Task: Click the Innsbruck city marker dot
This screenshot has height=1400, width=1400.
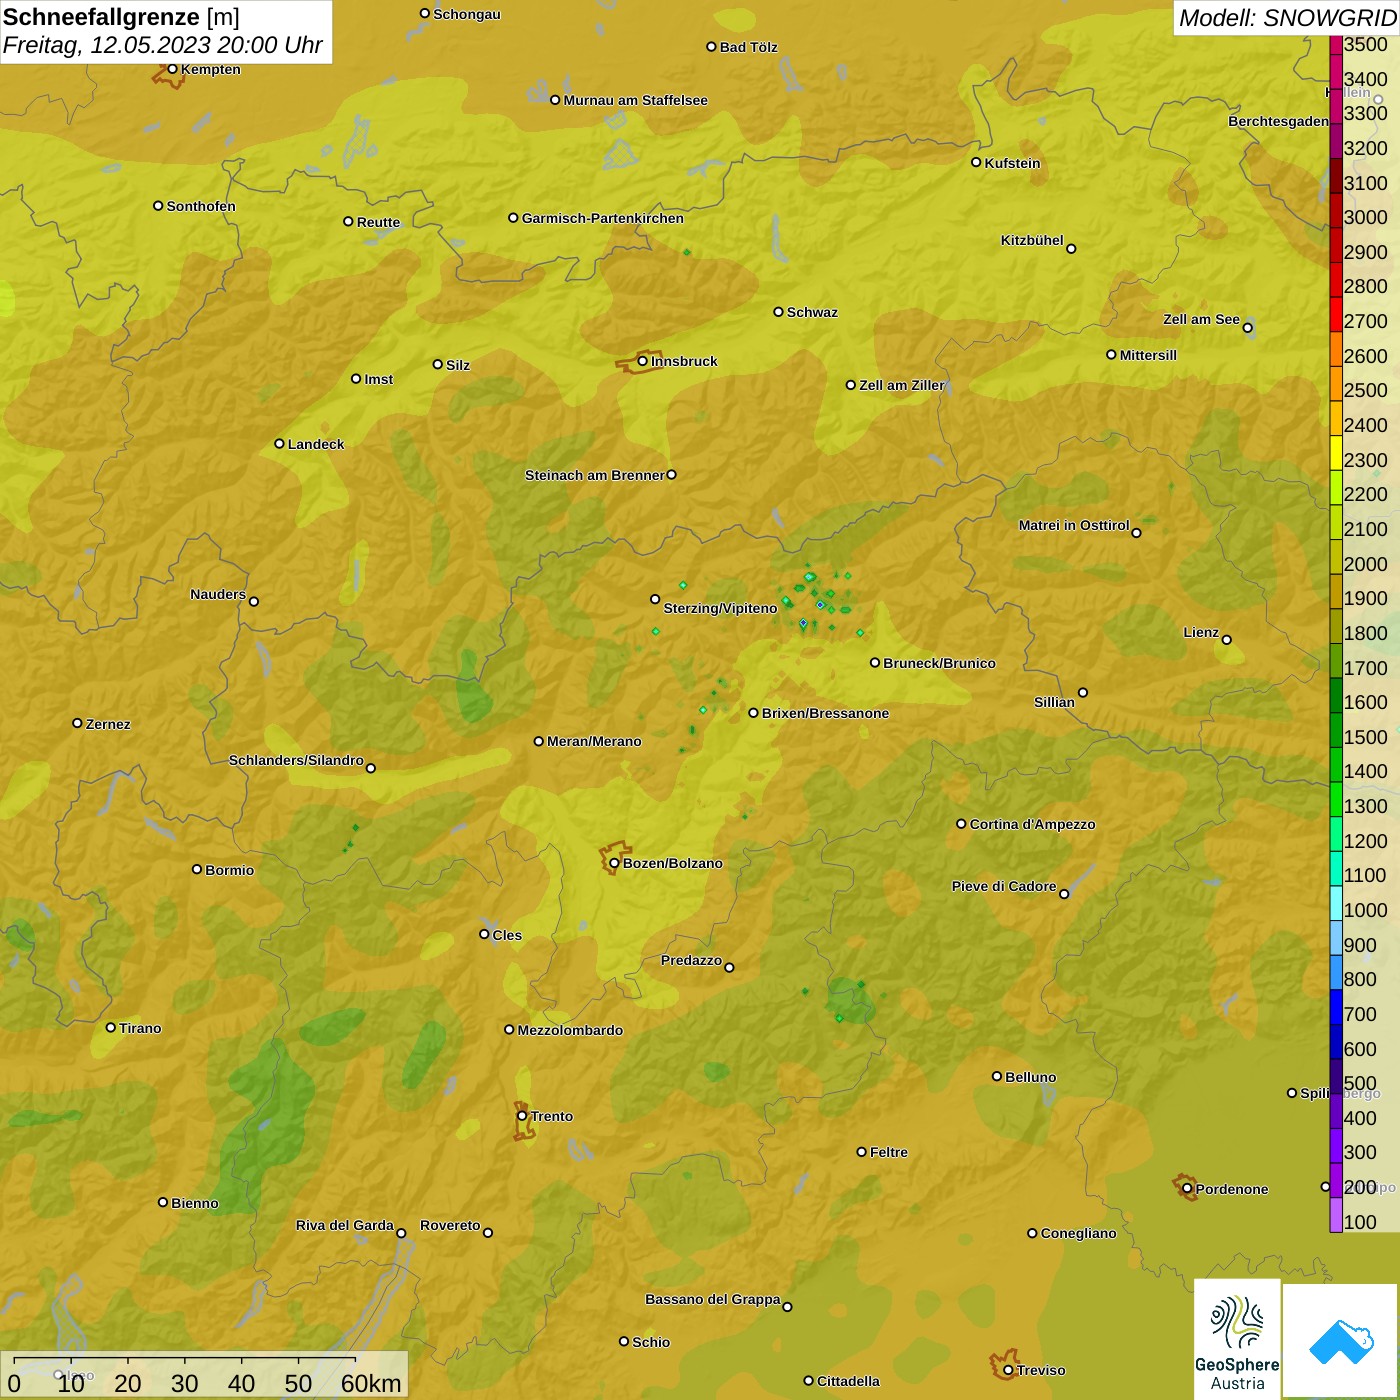Action: (x=642, y=361)
